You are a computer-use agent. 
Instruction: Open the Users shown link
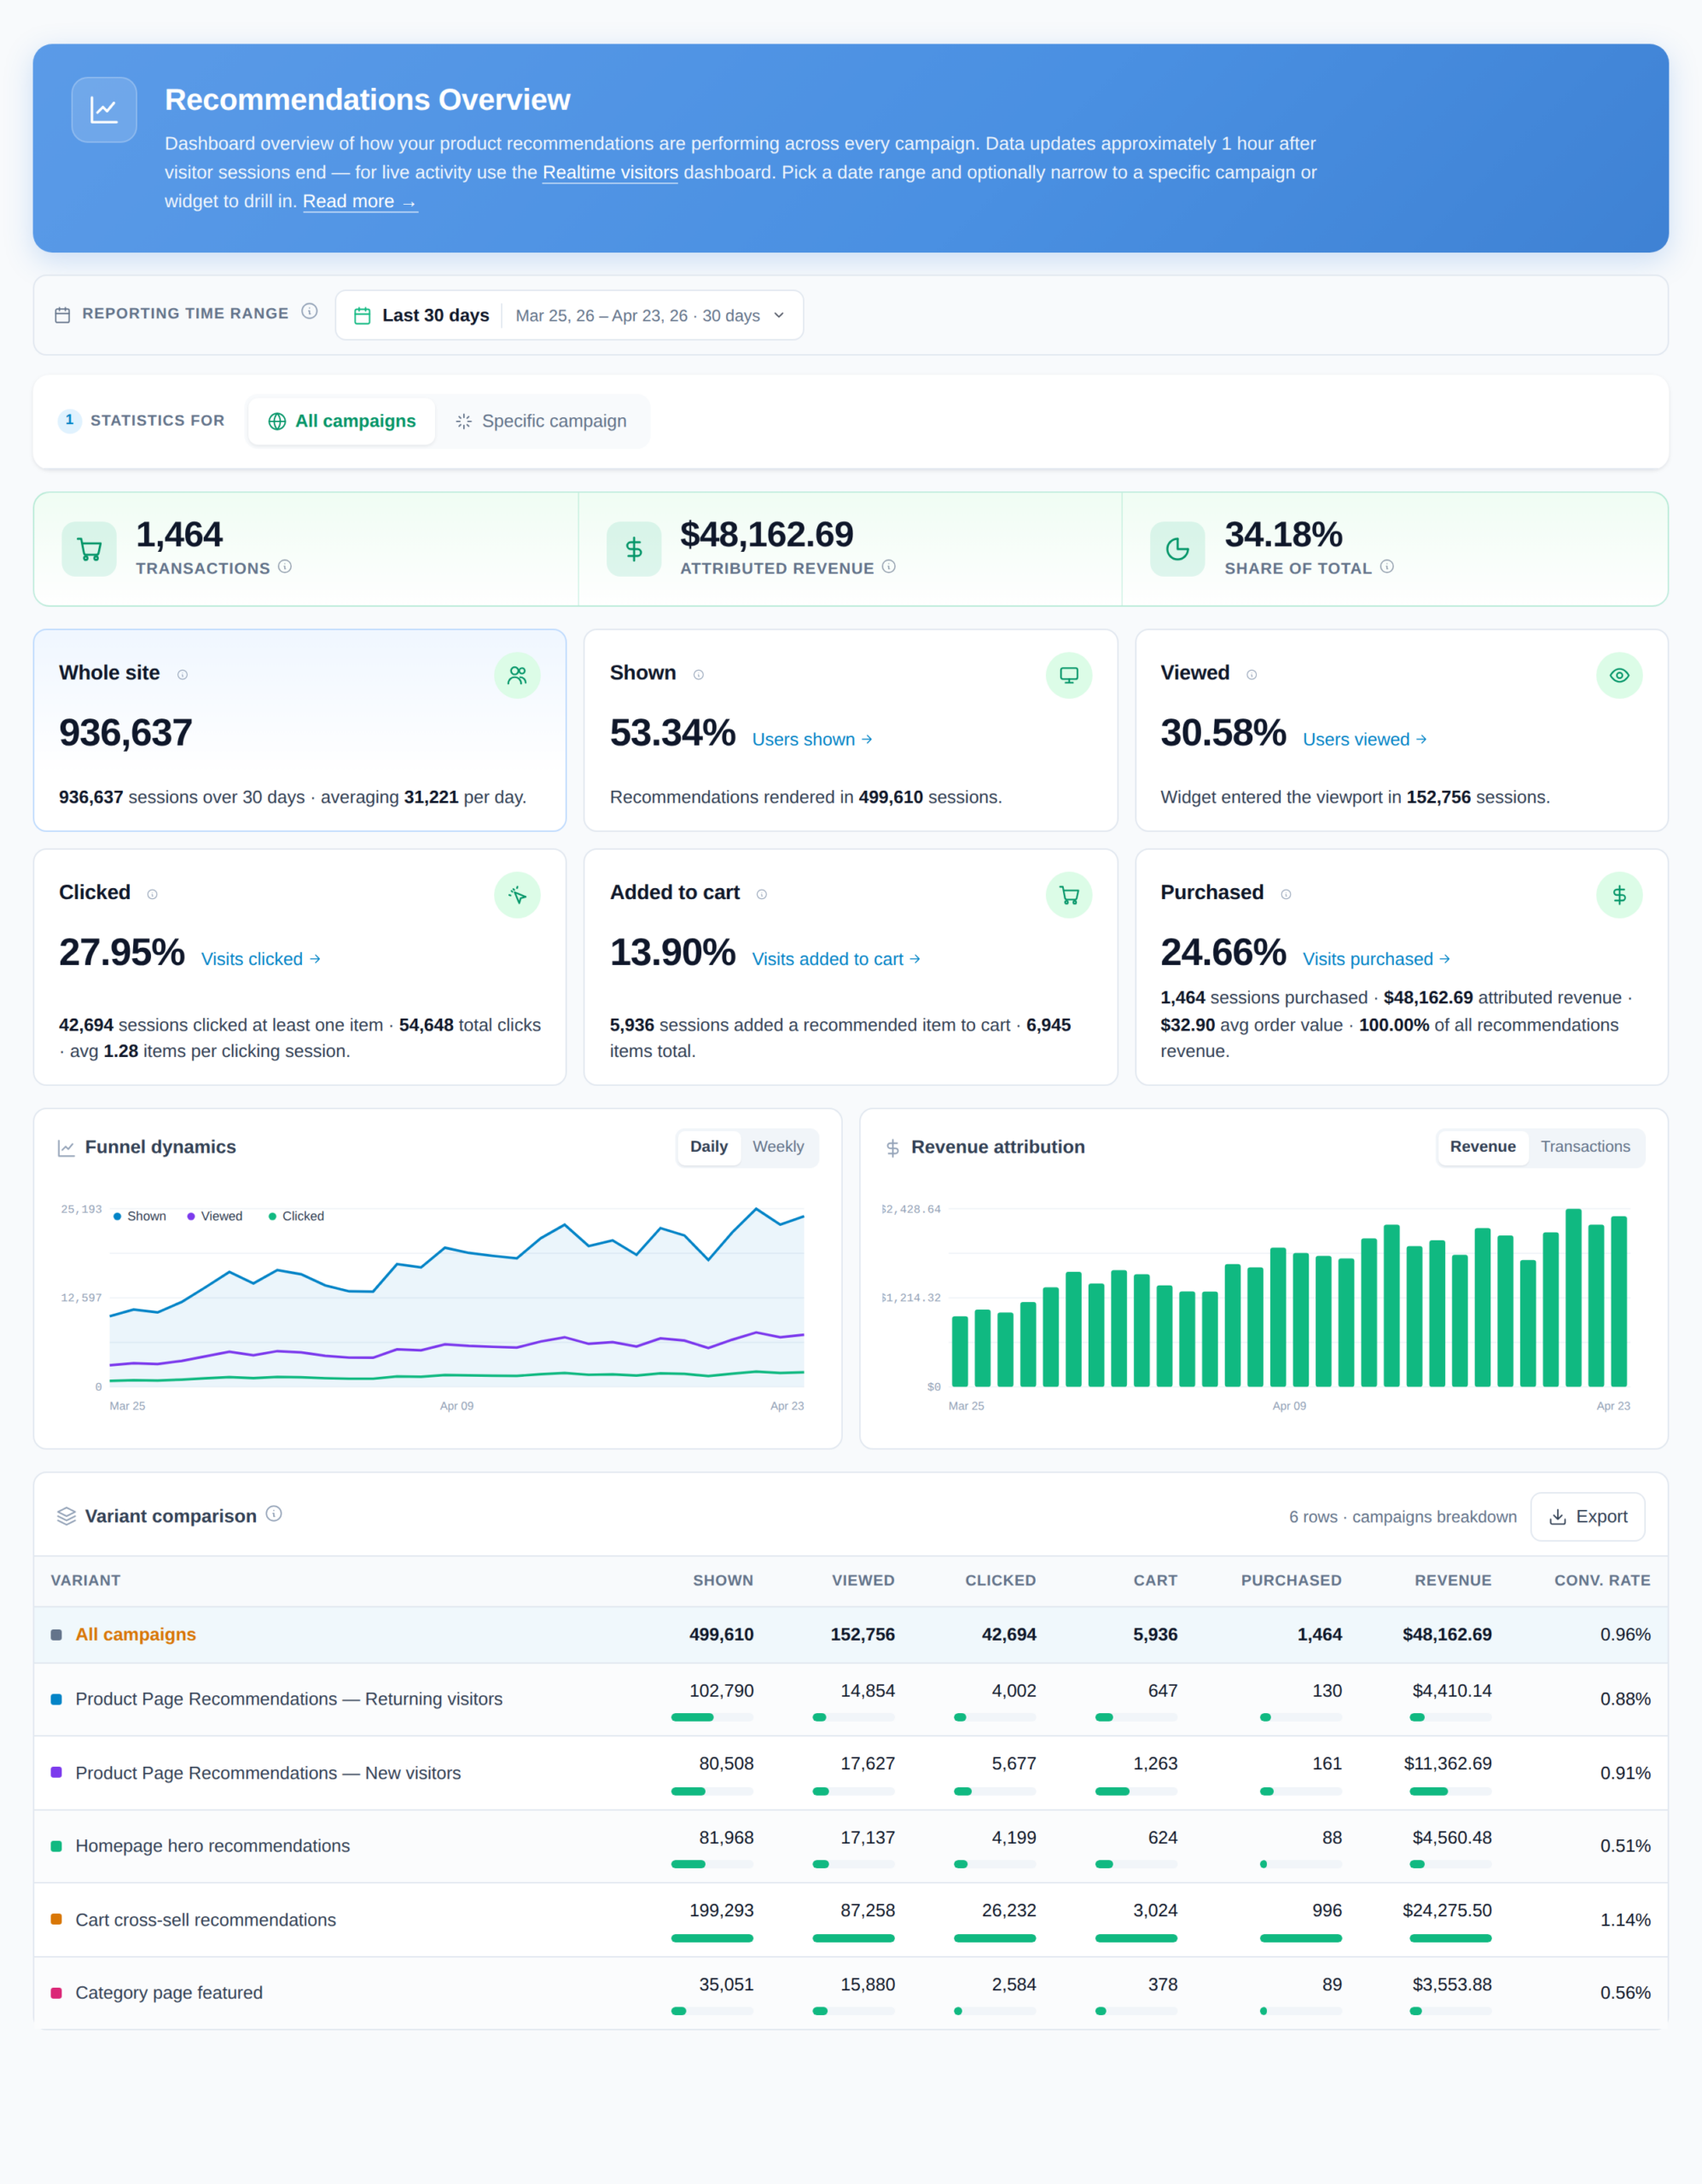point(812,740)
